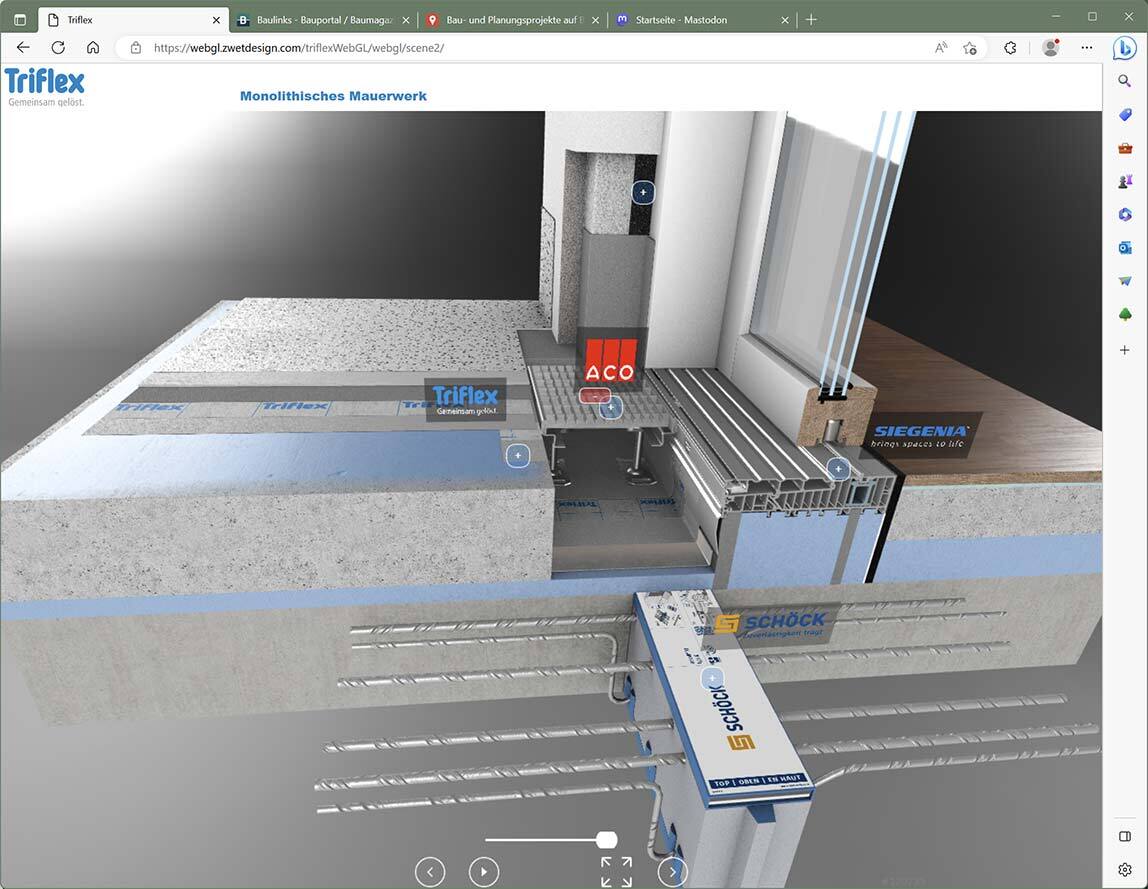Viewport: 1148px width, 889px height.
Task: Click the red marker on grate
Action: click(594, 395)
